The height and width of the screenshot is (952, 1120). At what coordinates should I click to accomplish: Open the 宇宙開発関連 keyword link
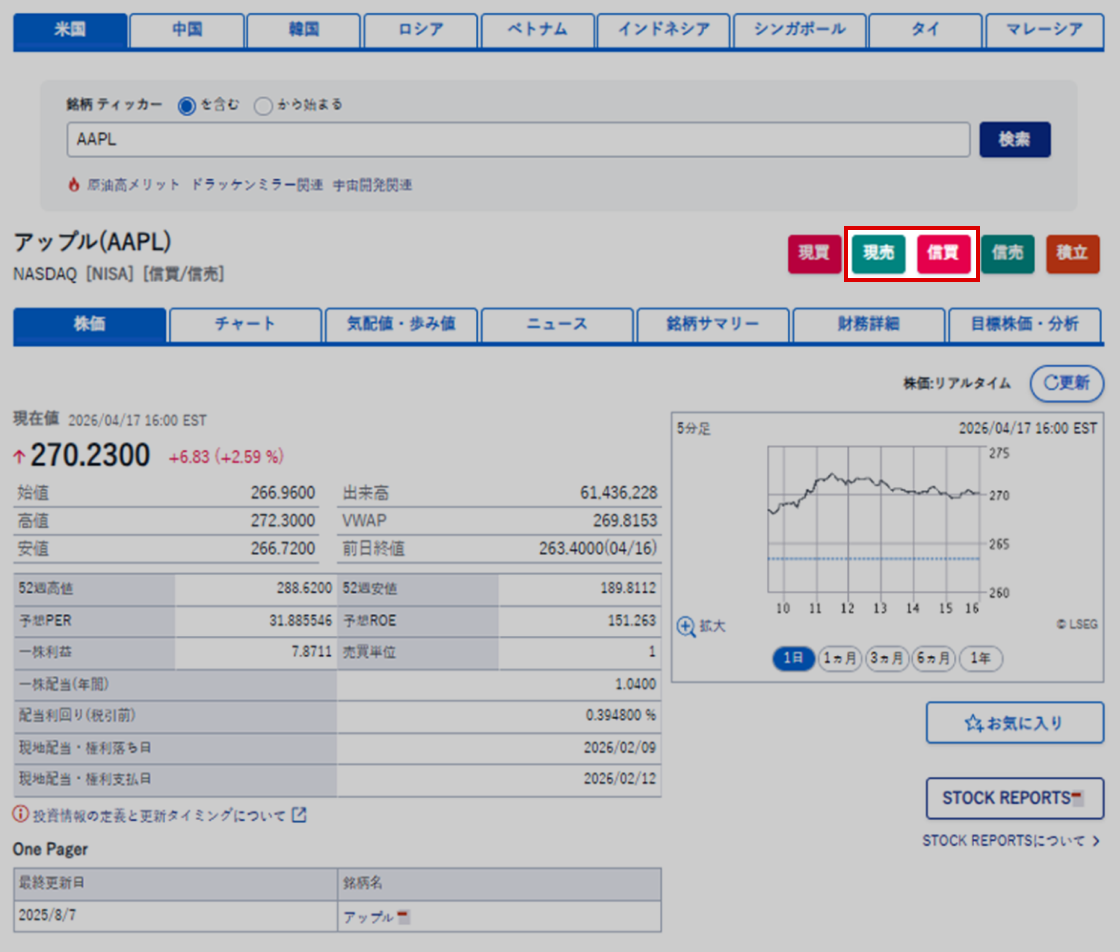click(x=372, y=185)
